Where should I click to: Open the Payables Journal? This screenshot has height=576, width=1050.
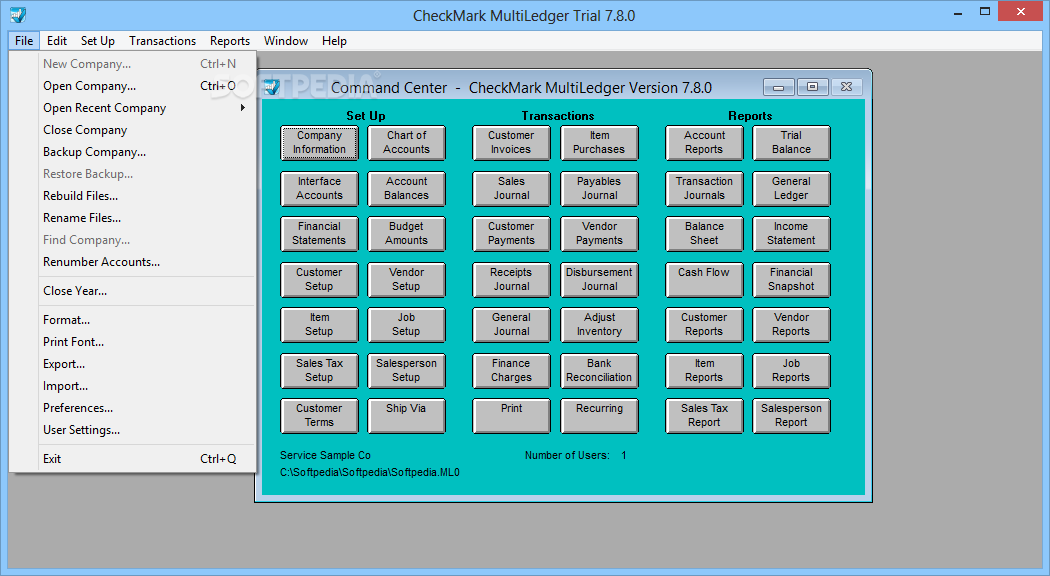[x=599, y=189]
